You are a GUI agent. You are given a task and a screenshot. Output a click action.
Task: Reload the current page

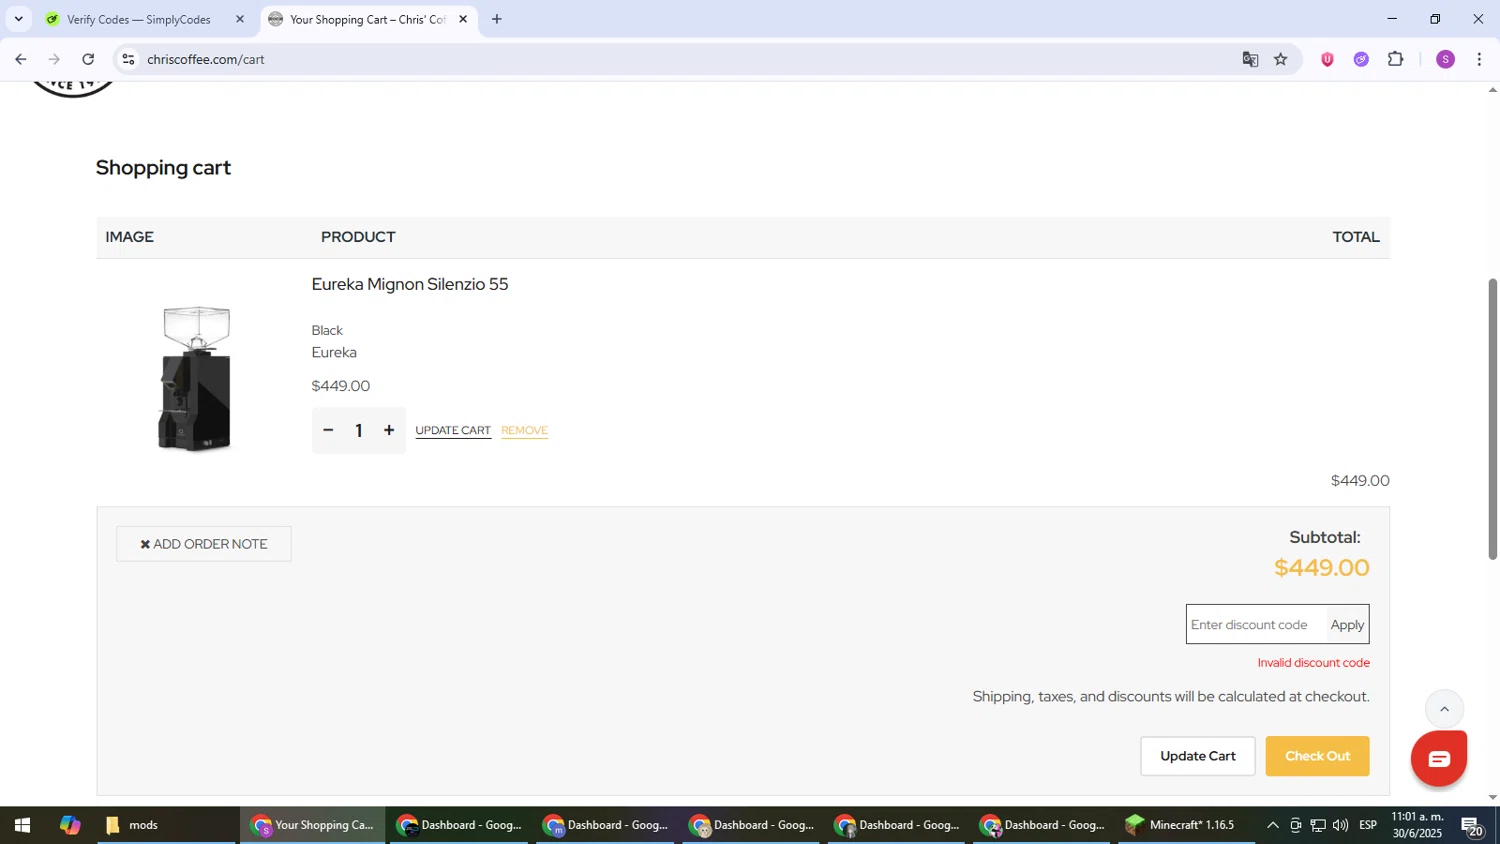tap(88, 59)
